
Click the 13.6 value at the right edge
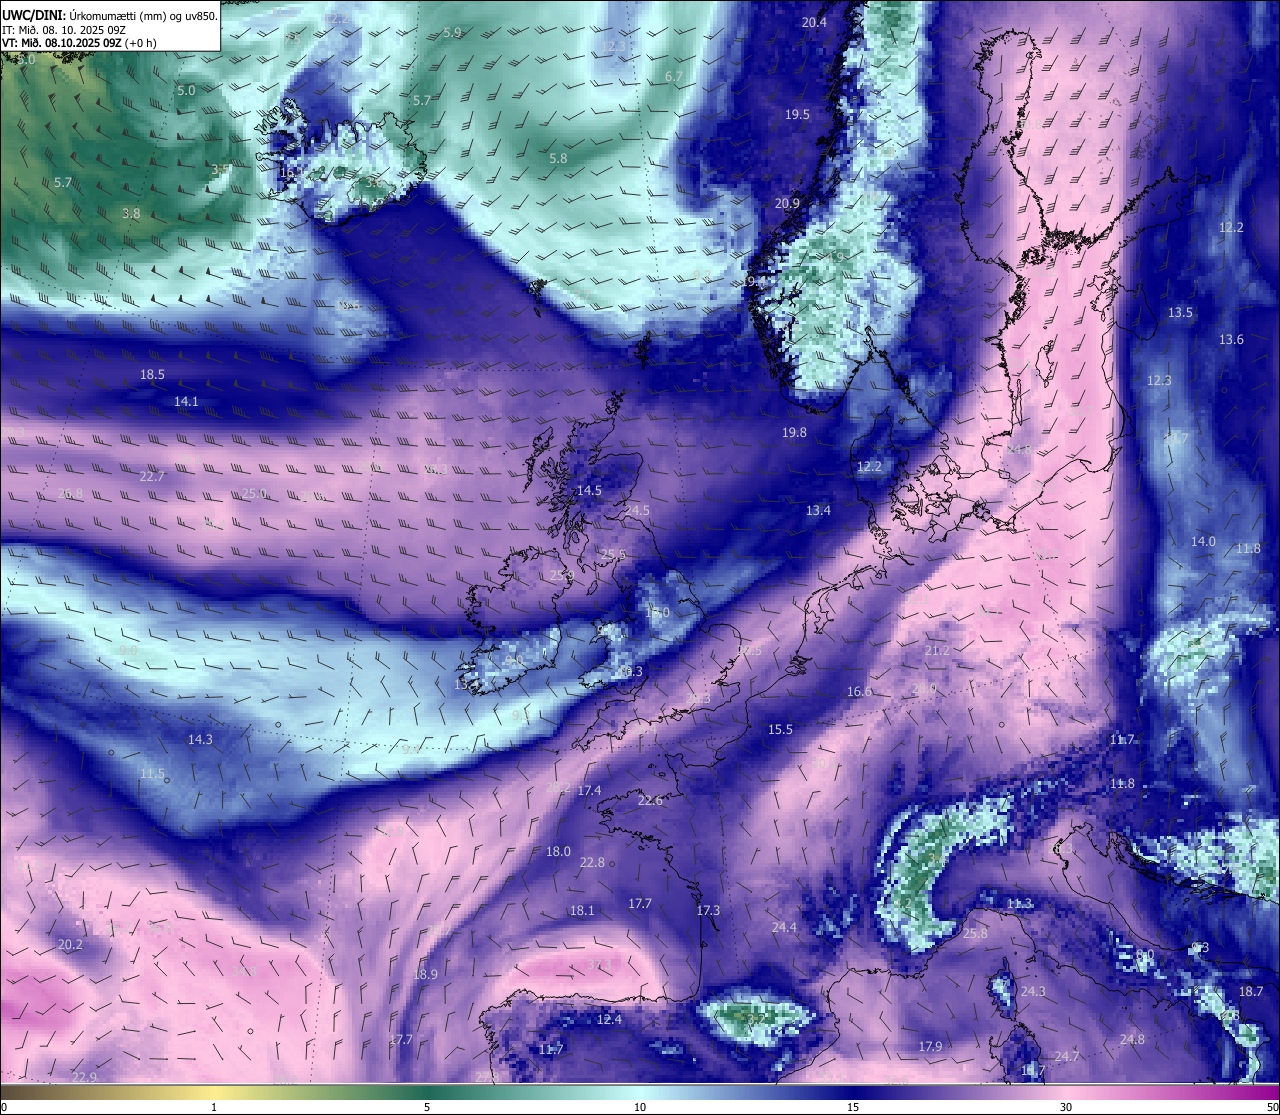tap(1231, 340)
